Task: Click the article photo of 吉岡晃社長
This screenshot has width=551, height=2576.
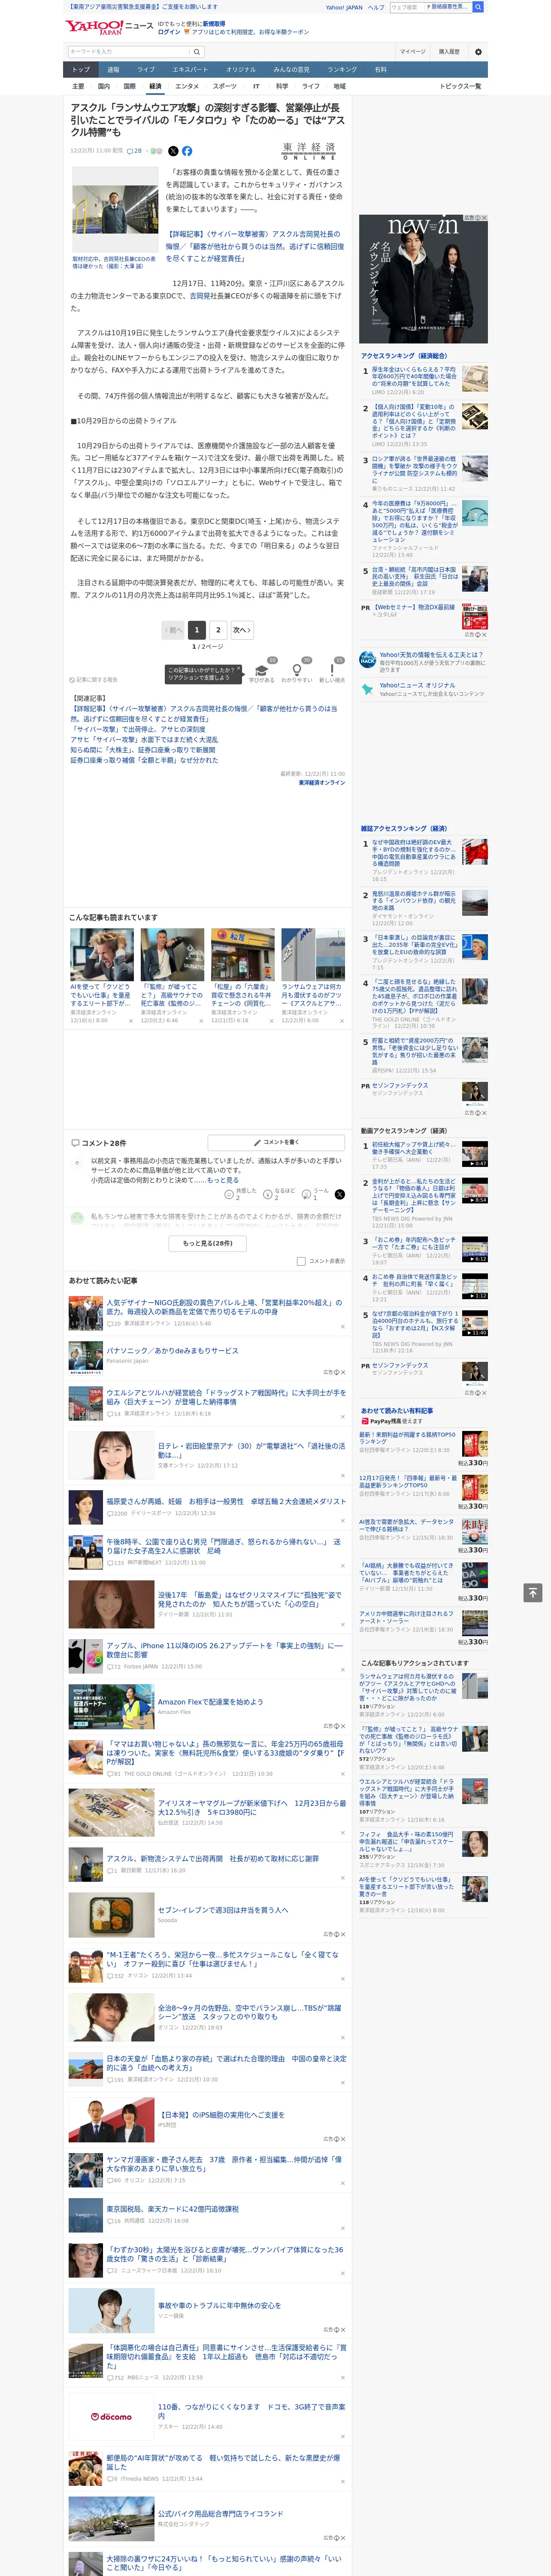Action: 114,210
